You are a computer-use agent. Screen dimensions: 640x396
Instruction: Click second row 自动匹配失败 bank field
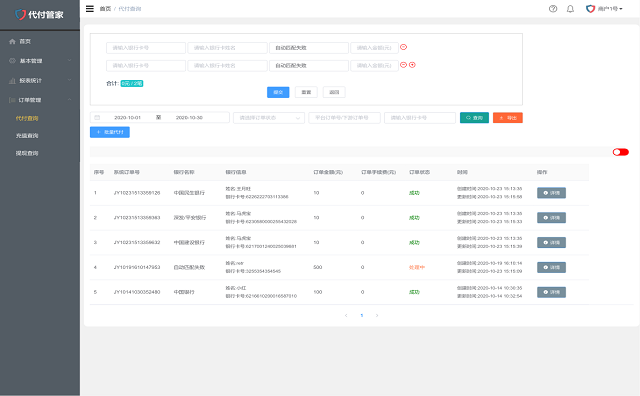(x=309, y=66)
